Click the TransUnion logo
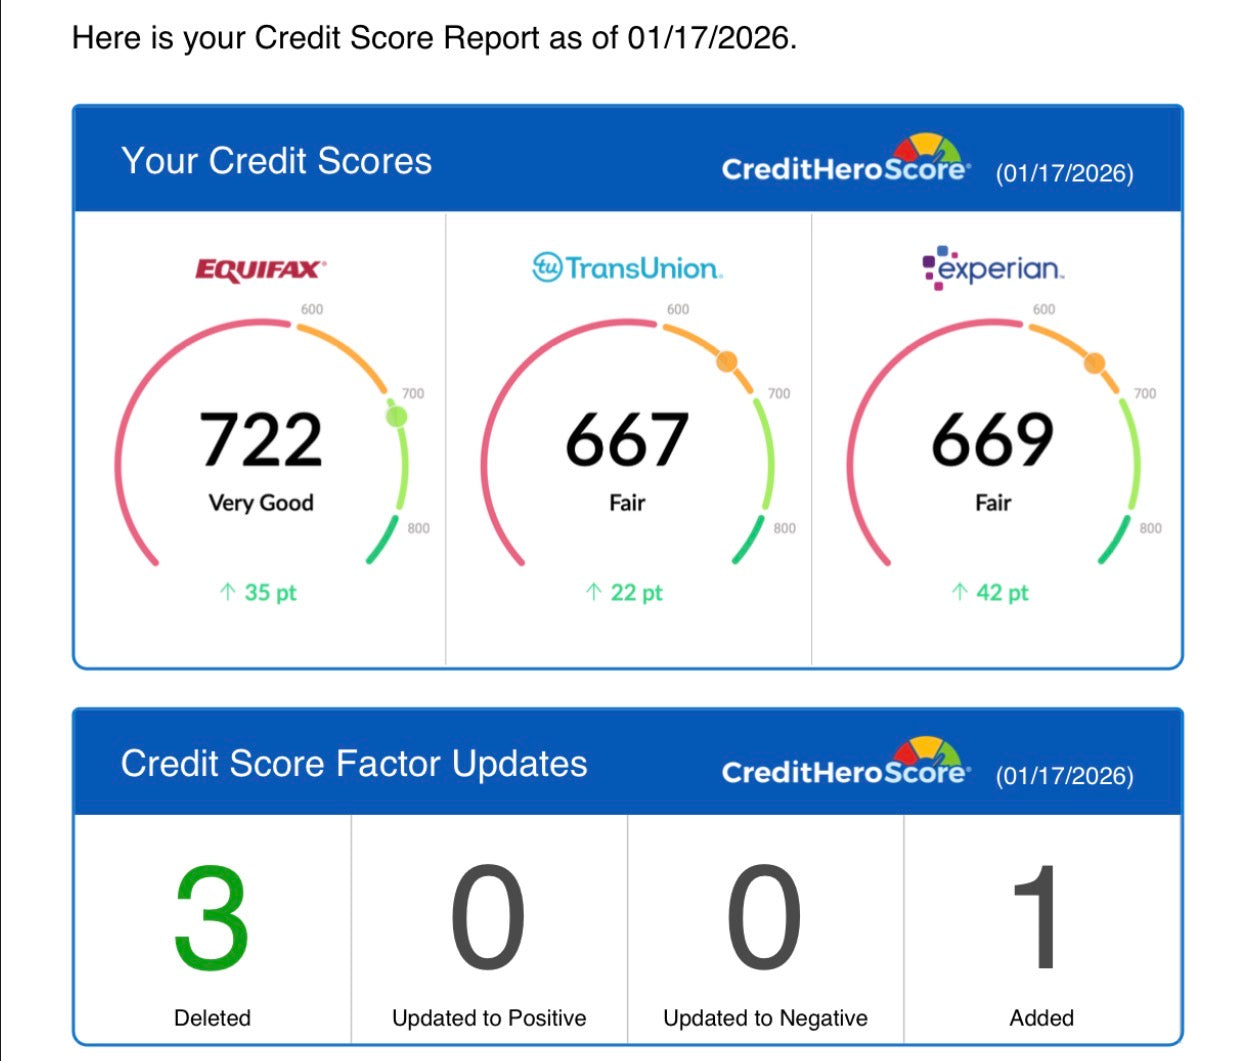The height and width of the screenshot is (1061, 1250). (x=627, y=268)
